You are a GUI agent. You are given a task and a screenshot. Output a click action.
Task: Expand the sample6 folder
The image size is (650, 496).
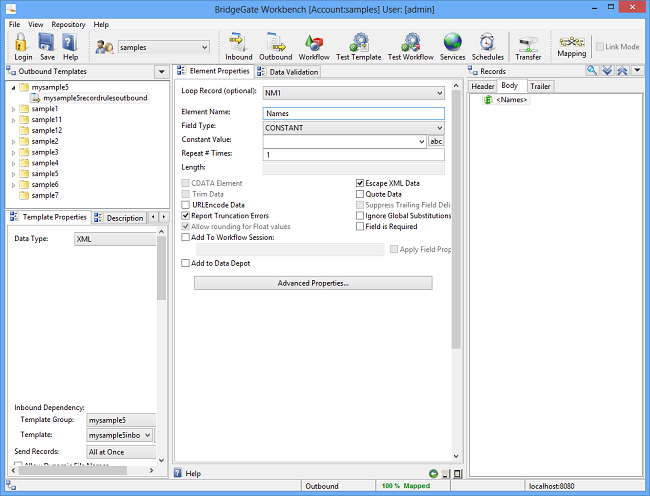click(x=13, y=185)
